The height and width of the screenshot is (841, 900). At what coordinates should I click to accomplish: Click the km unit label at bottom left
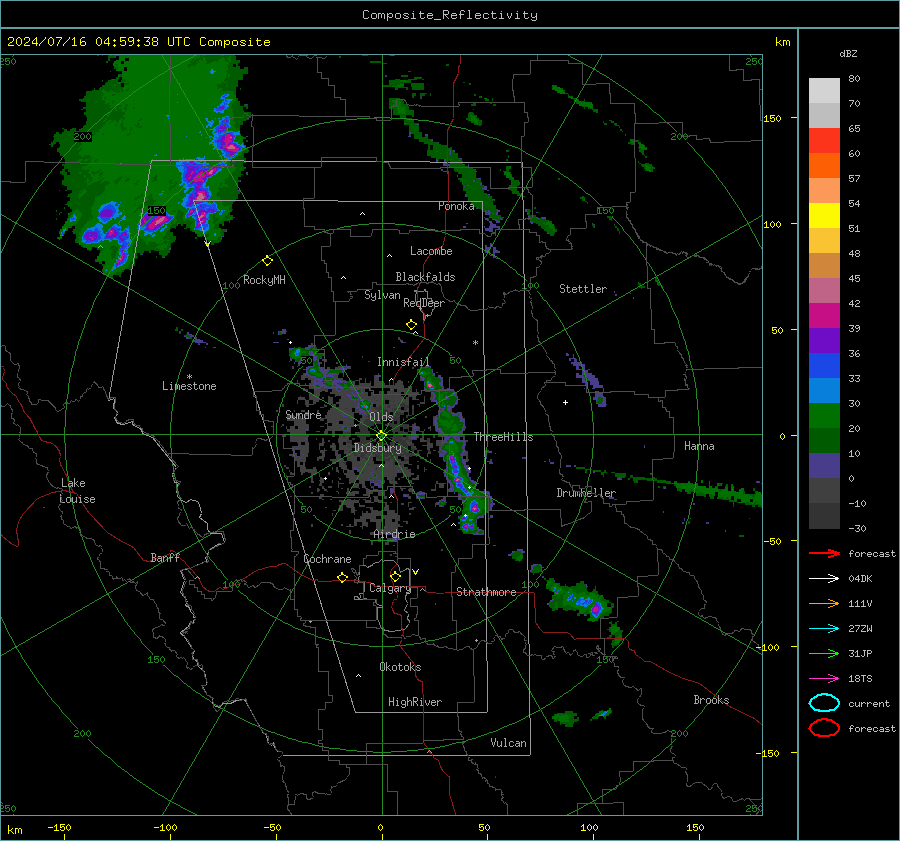pyautogui.click(x=15, y=830)
